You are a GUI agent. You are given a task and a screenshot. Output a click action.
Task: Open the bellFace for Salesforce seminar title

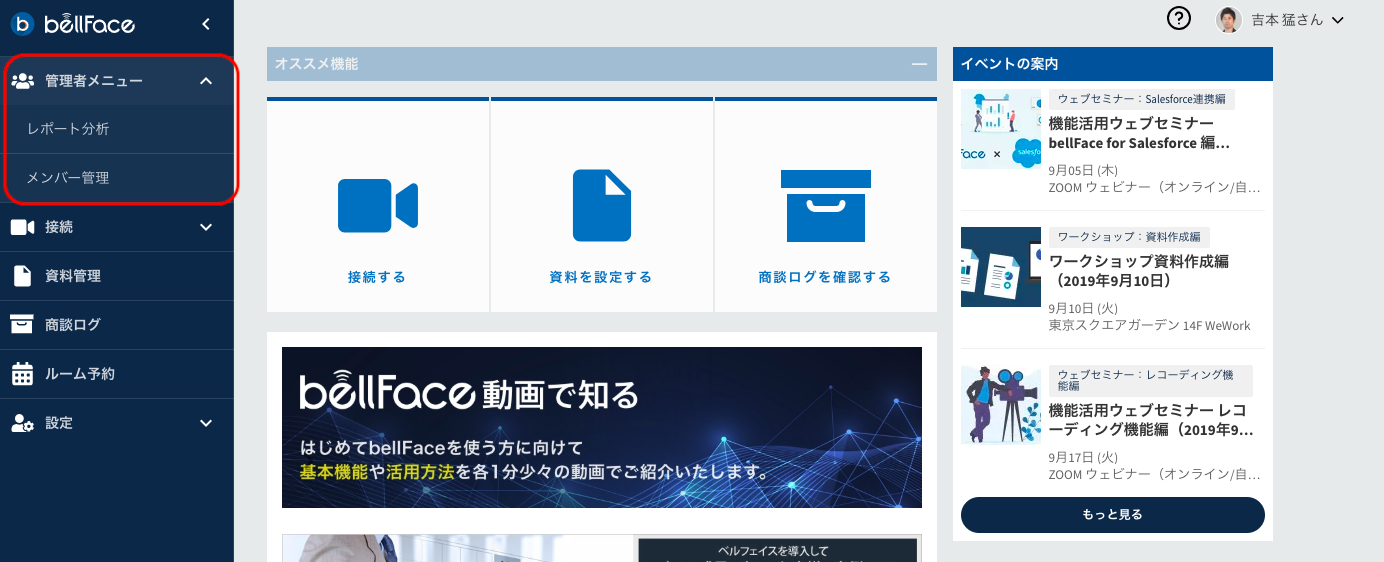pos(1139,133)
